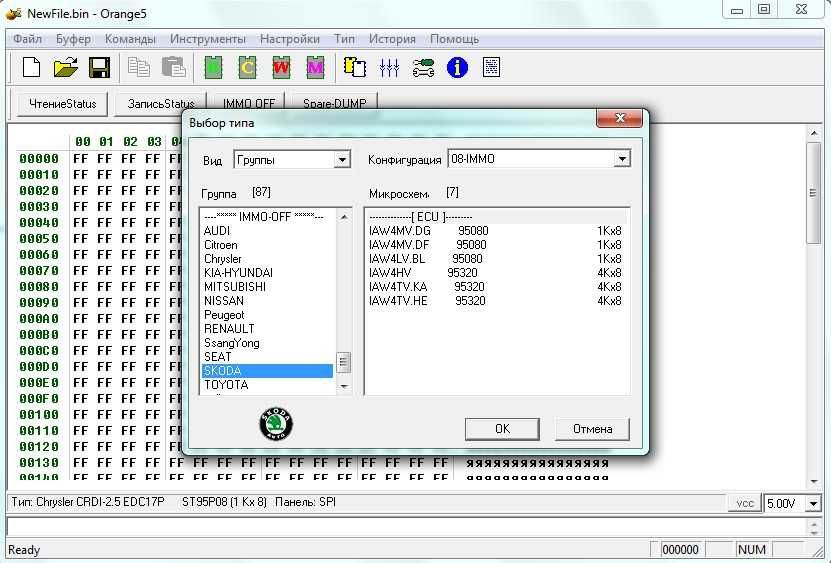Screen dimensions: 831x563
Task: Open the blue info icon
Action: (x=457, y=68)
